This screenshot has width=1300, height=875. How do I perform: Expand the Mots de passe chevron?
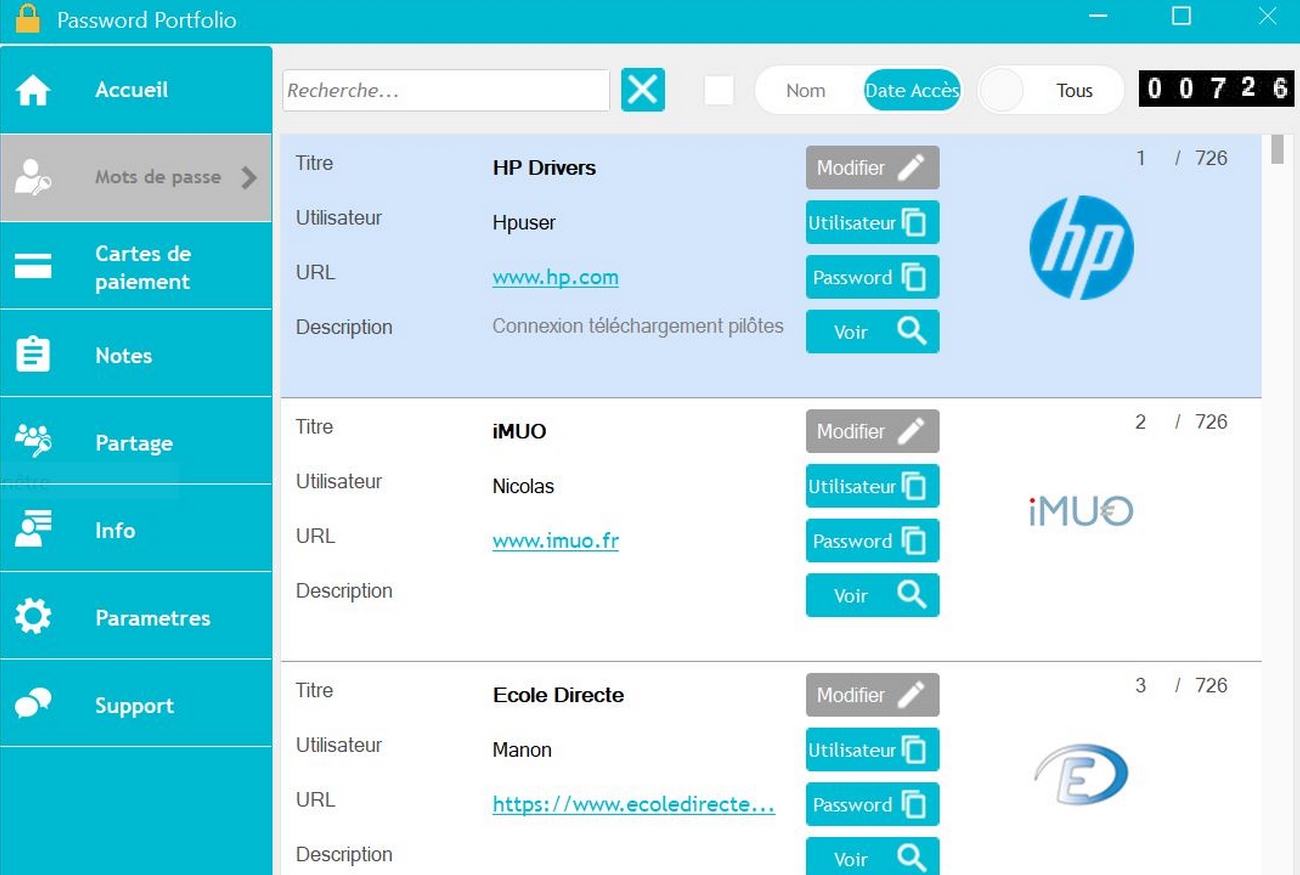pyautogui.click(x=249, y=178)
